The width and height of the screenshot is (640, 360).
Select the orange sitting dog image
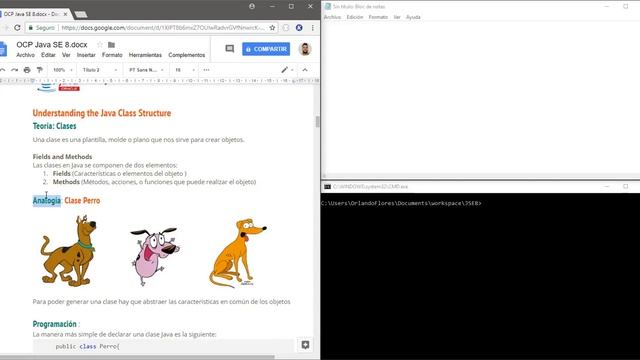coord(238,253)
